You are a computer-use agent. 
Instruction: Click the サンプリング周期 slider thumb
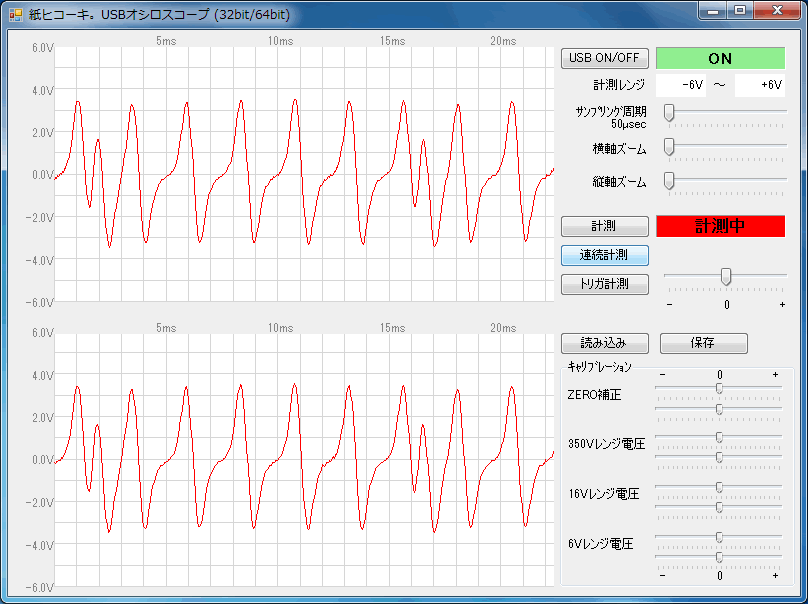click(669, 112)
